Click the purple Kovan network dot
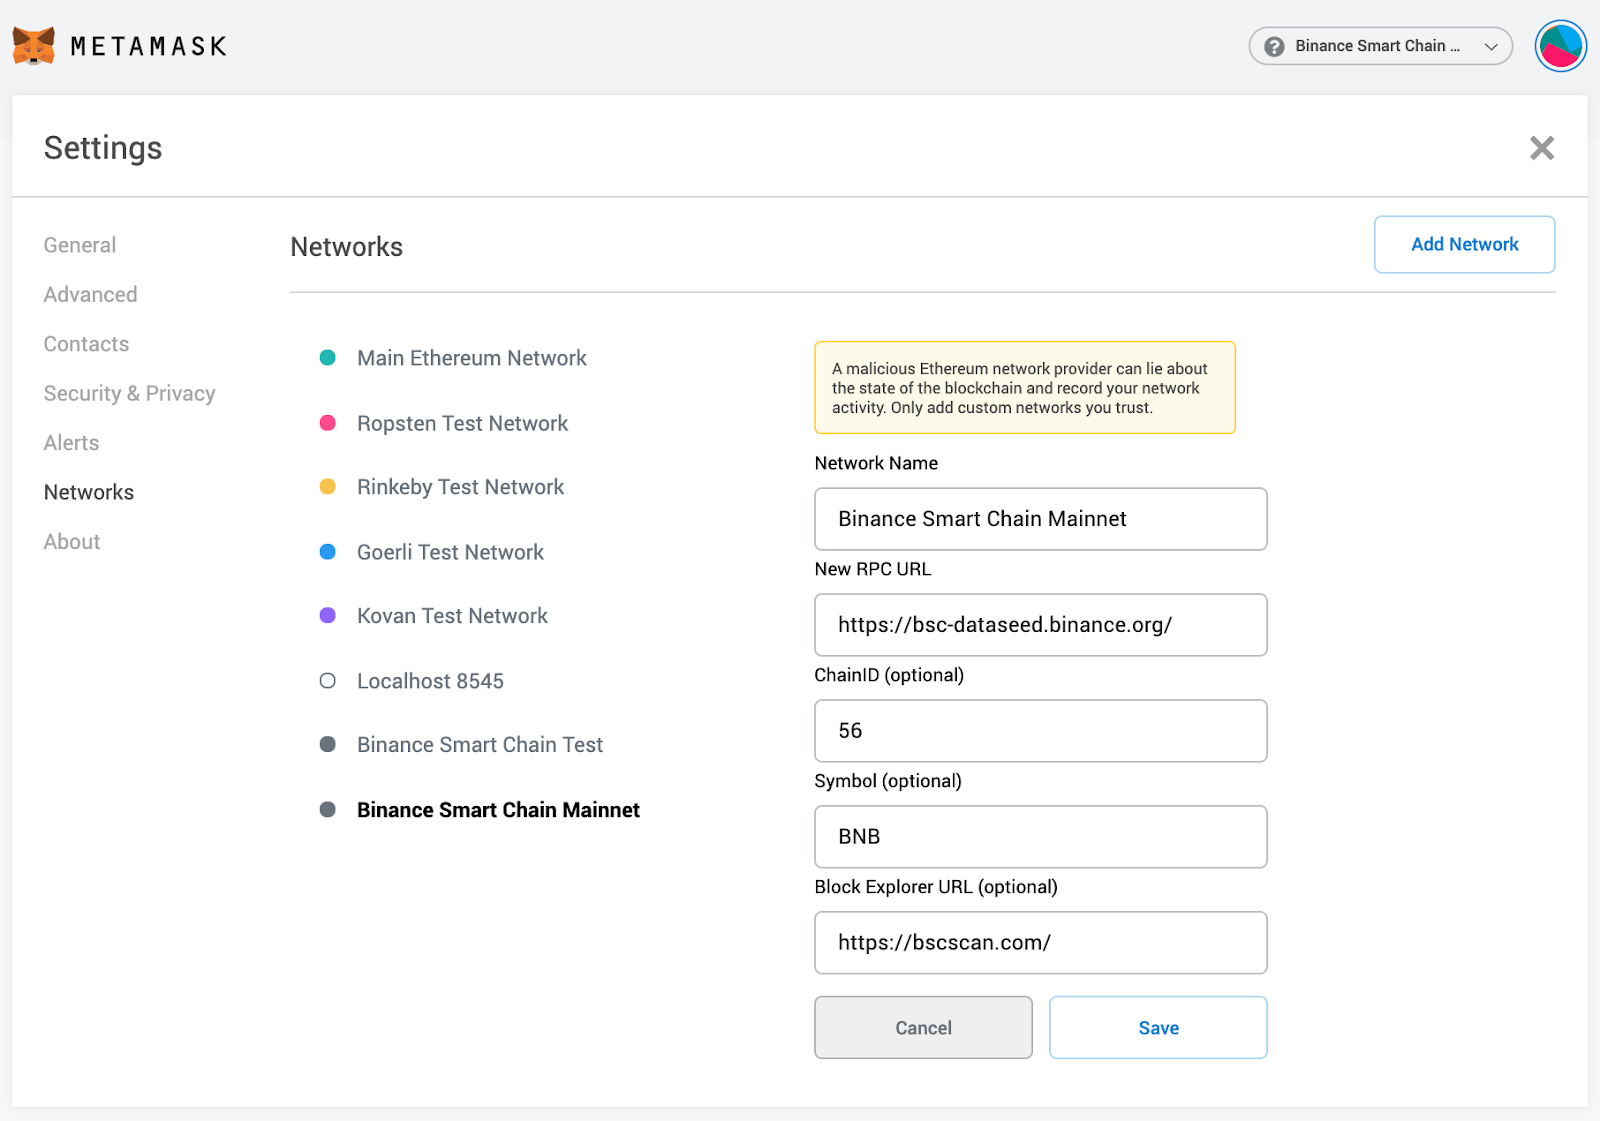Screen dimensions: 1600x1121 pos(327,616)
